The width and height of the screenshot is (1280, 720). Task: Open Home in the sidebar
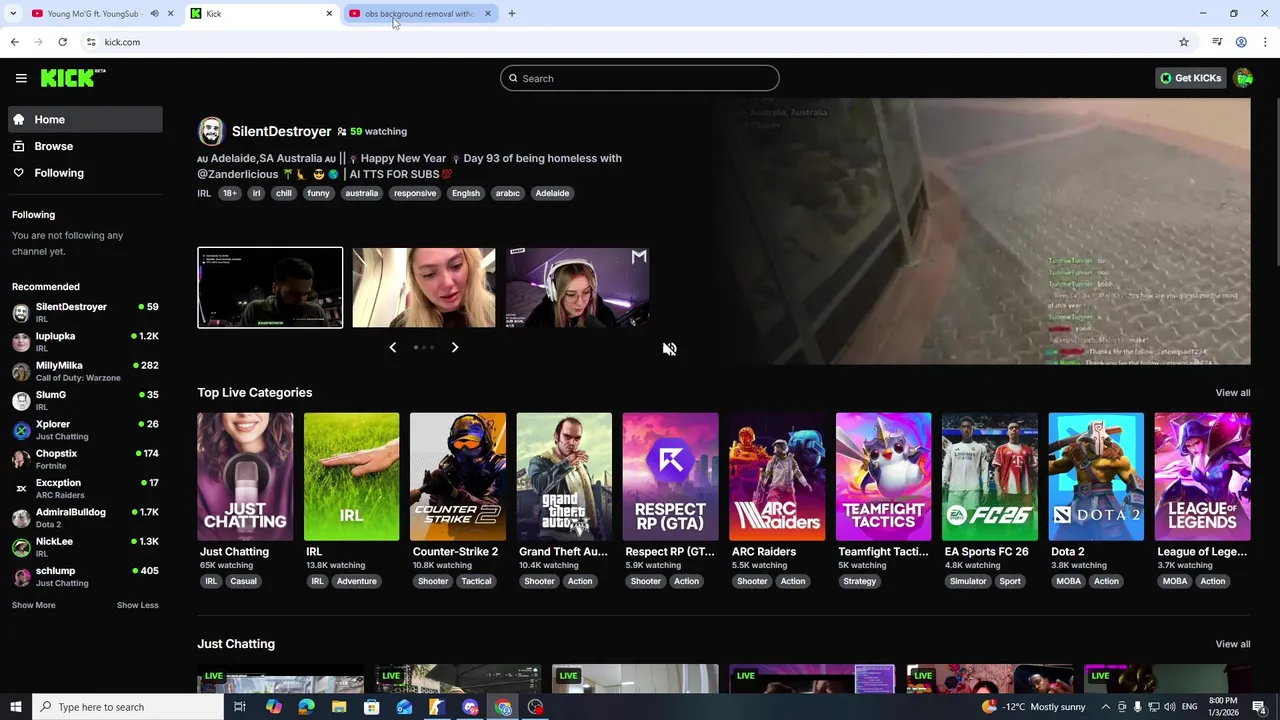[x=85, y=119]
